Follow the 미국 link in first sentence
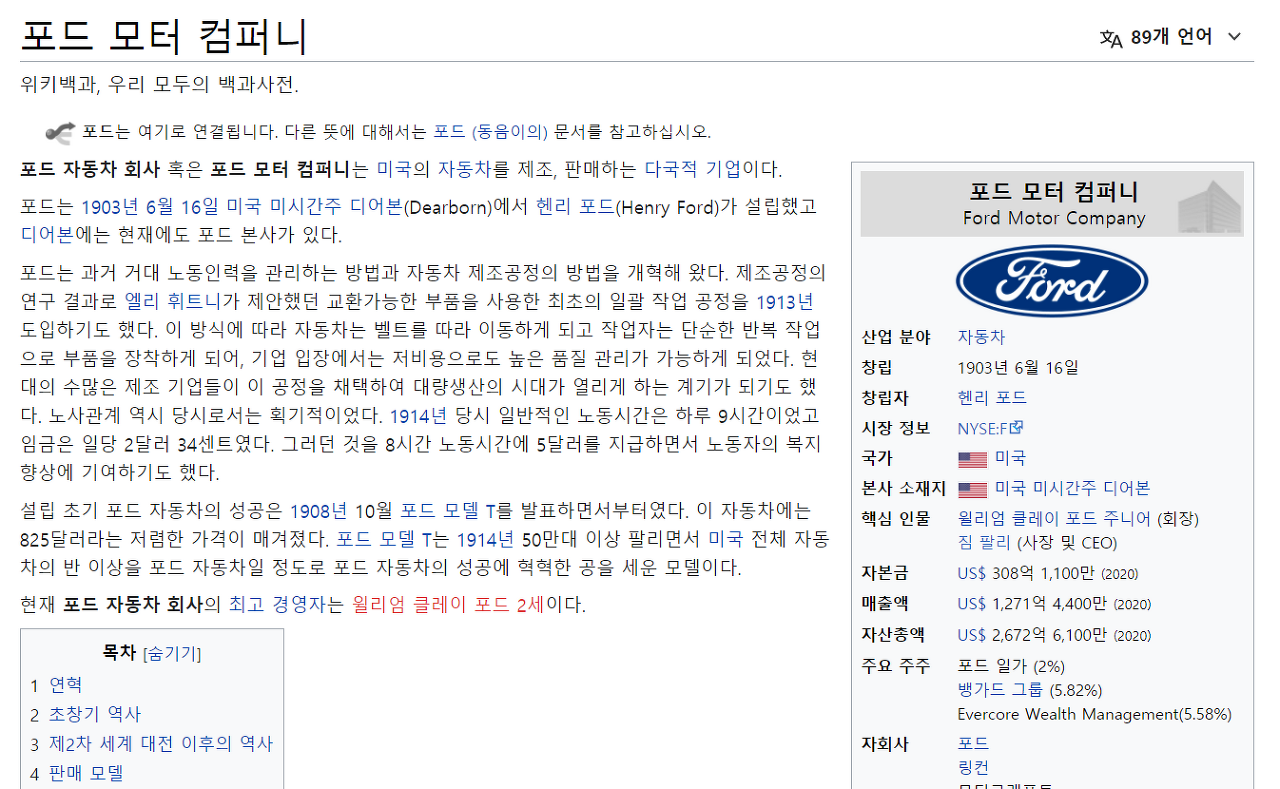 395,169
